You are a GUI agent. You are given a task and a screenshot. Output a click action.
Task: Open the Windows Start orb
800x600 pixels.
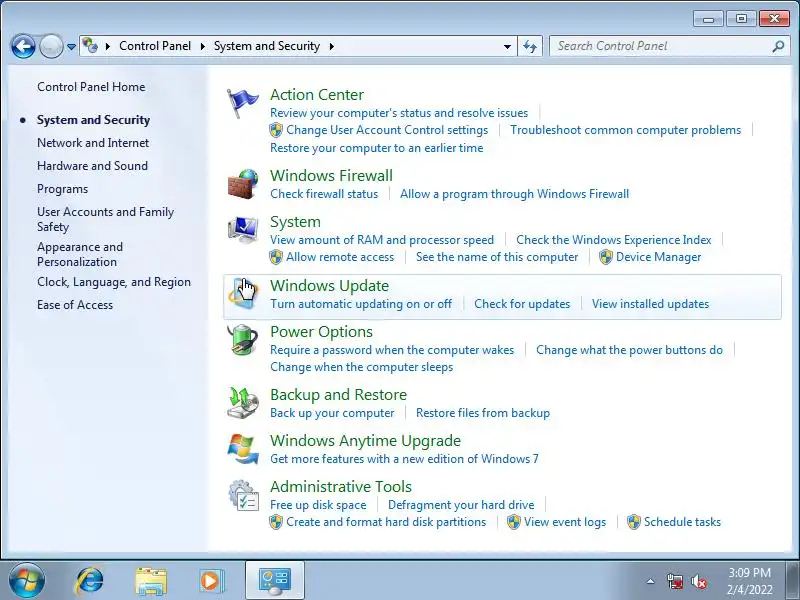pos(27,581)
